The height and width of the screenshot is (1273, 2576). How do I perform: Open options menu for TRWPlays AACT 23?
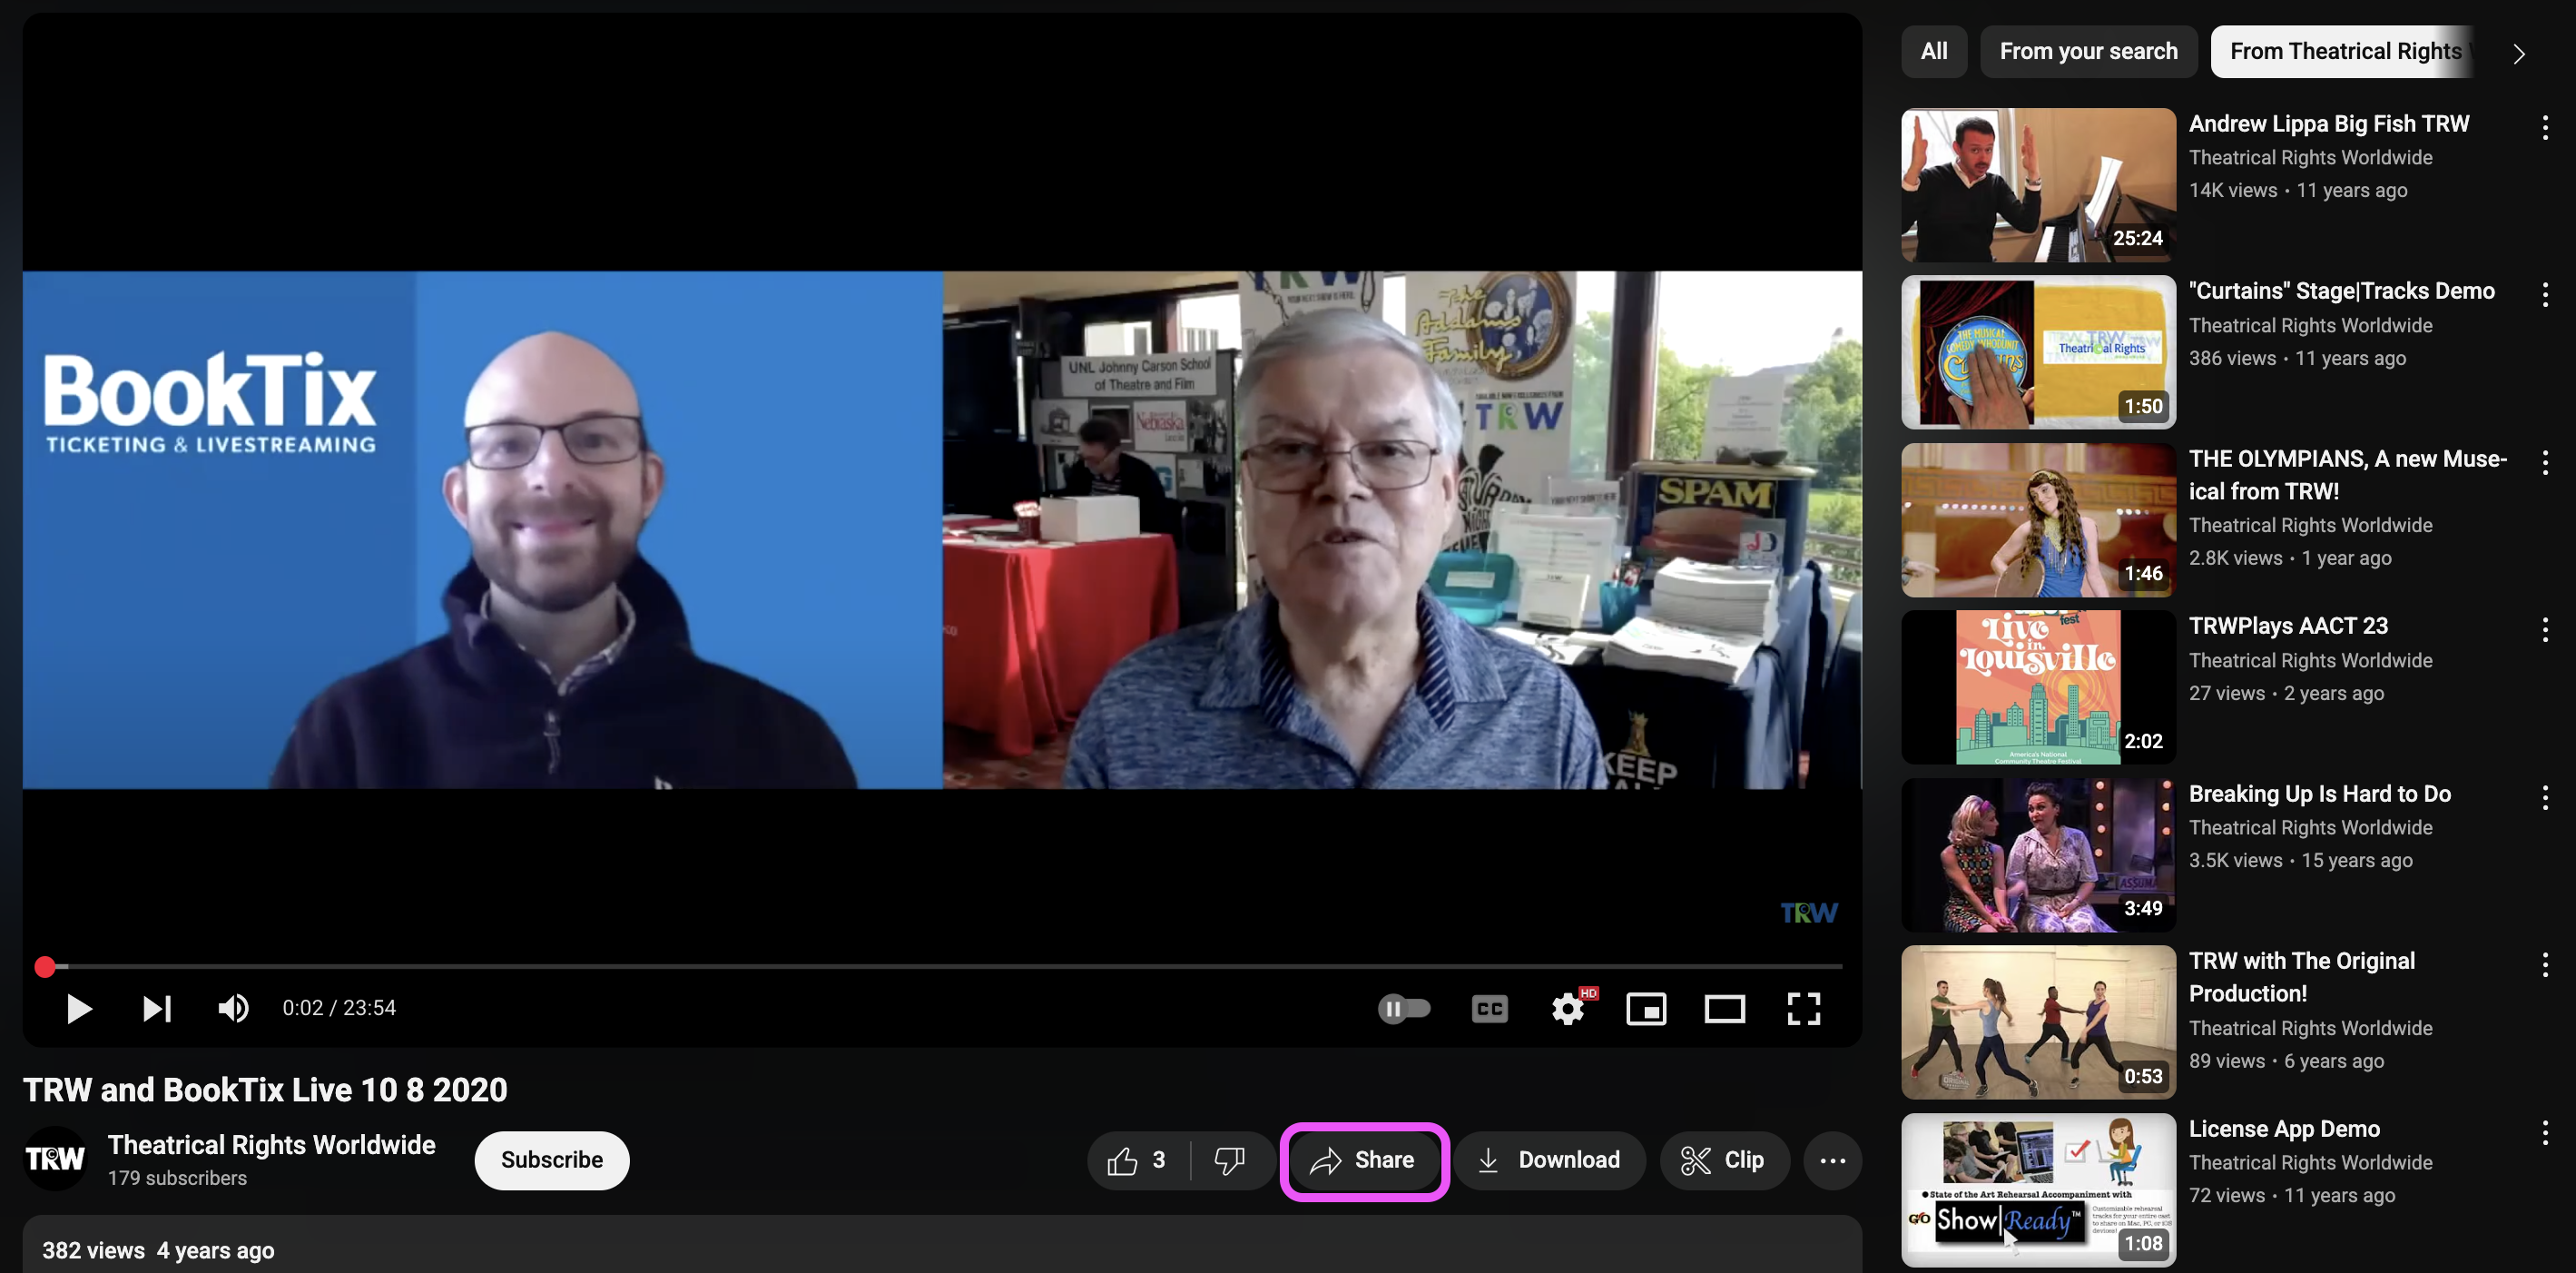click(x=2544, y=629)
